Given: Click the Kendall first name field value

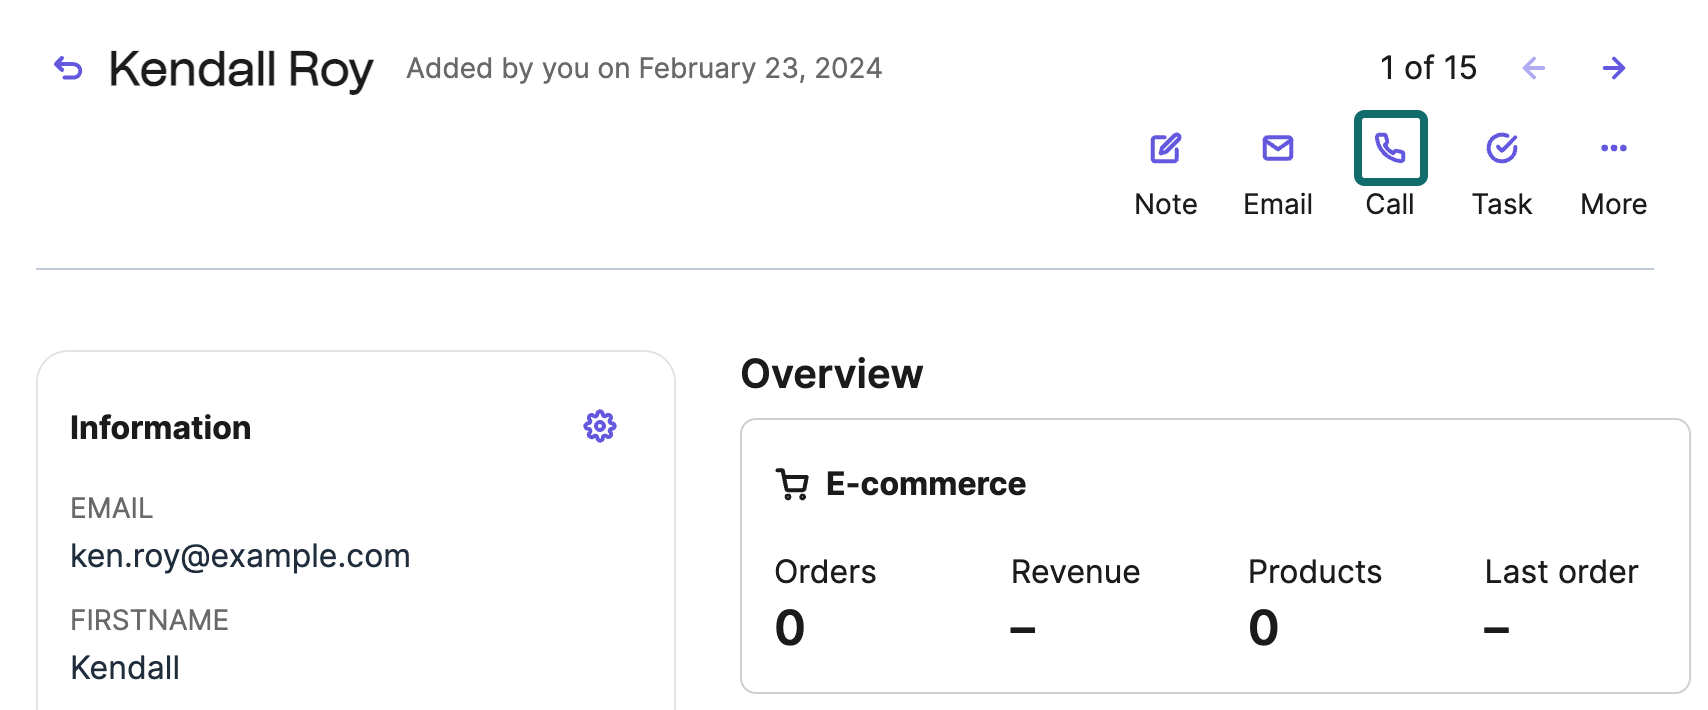Looking at the screenshot, I should [125, 668].
